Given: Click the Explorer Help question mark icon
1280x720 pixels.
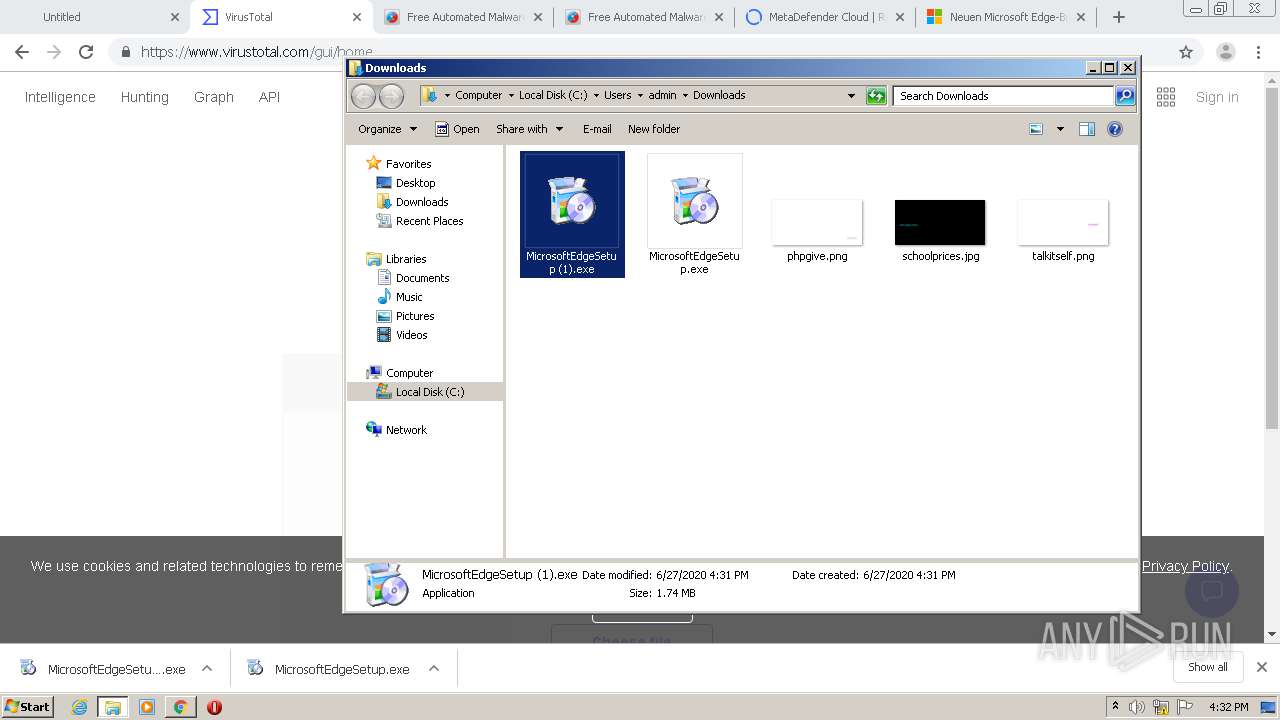Looking at the screenshot, I should click(x=1115, y=129).
